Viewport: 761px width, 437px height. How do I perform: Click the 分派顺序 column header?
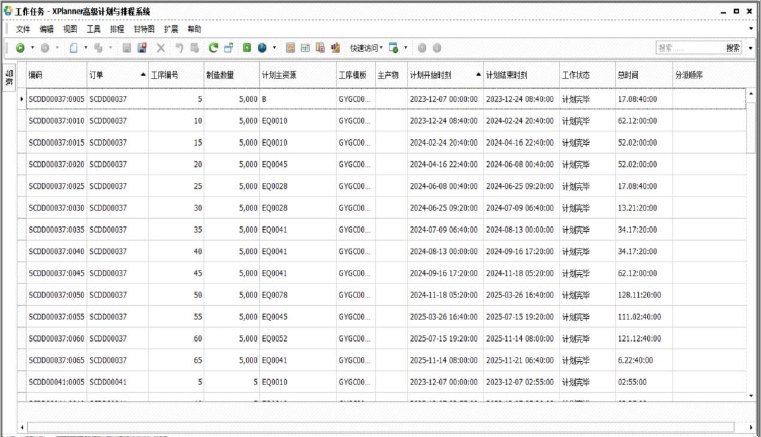click(x=709, y=75)
